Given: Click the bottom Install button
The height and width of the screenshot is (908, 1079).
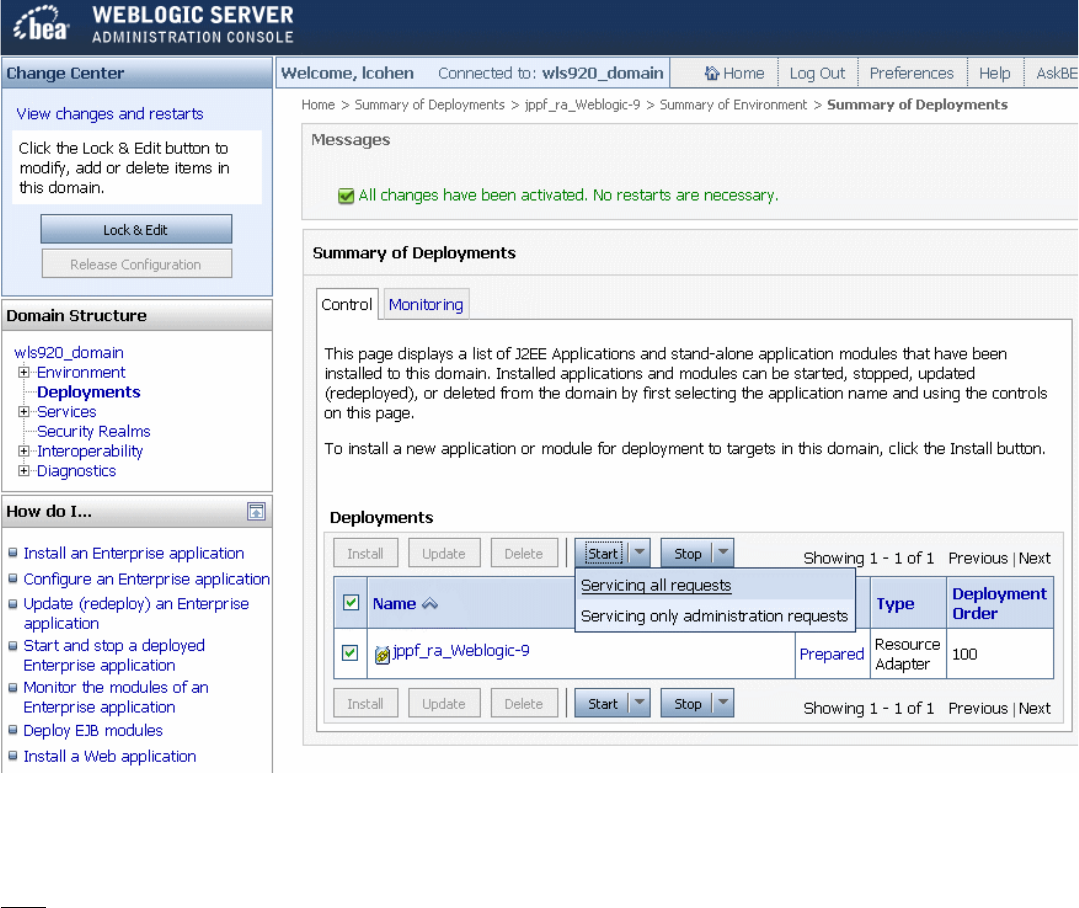Looking at the screenshot, I should [365, 704].
